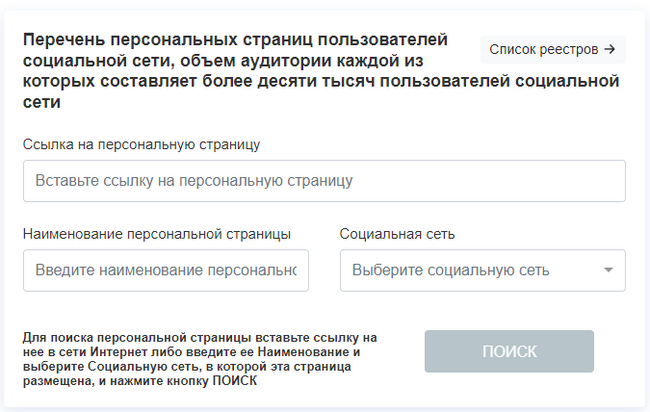Click the left edge of the social network combo box

[x=346, y=270]
